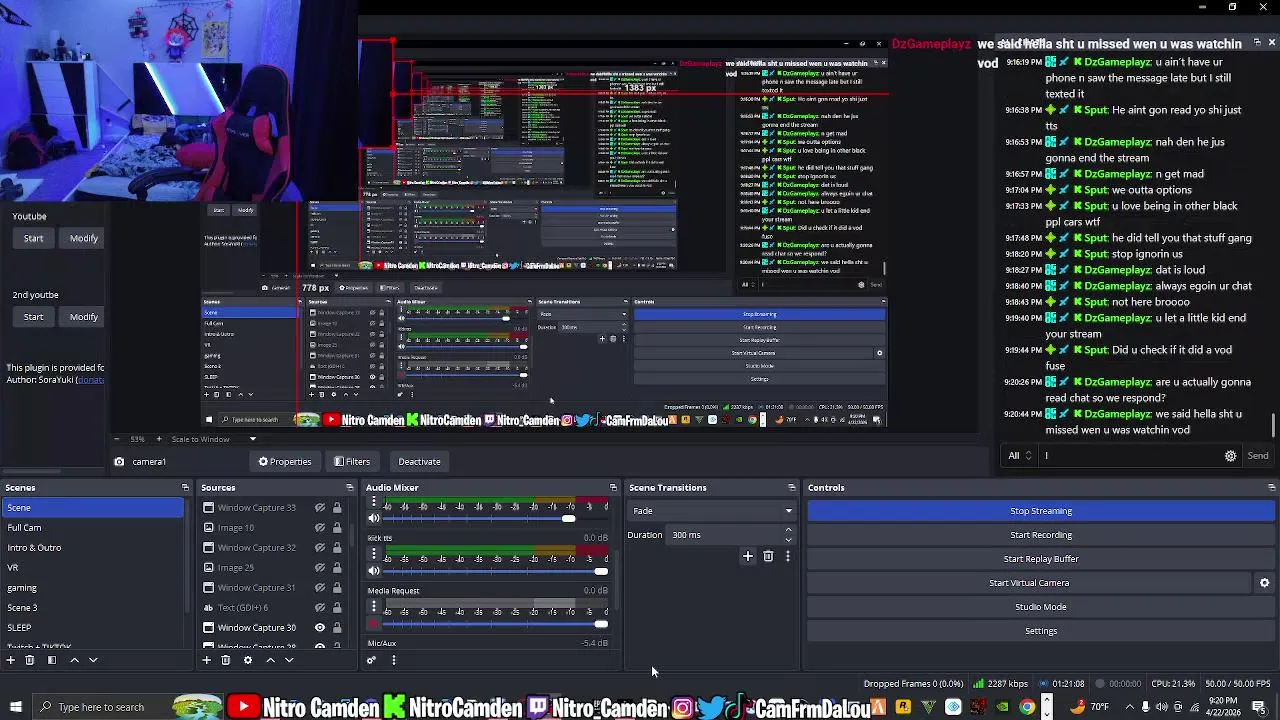Add a scene transition with plus icon
This screenshot has width=1280, height=720.
(x=747, y=556)
